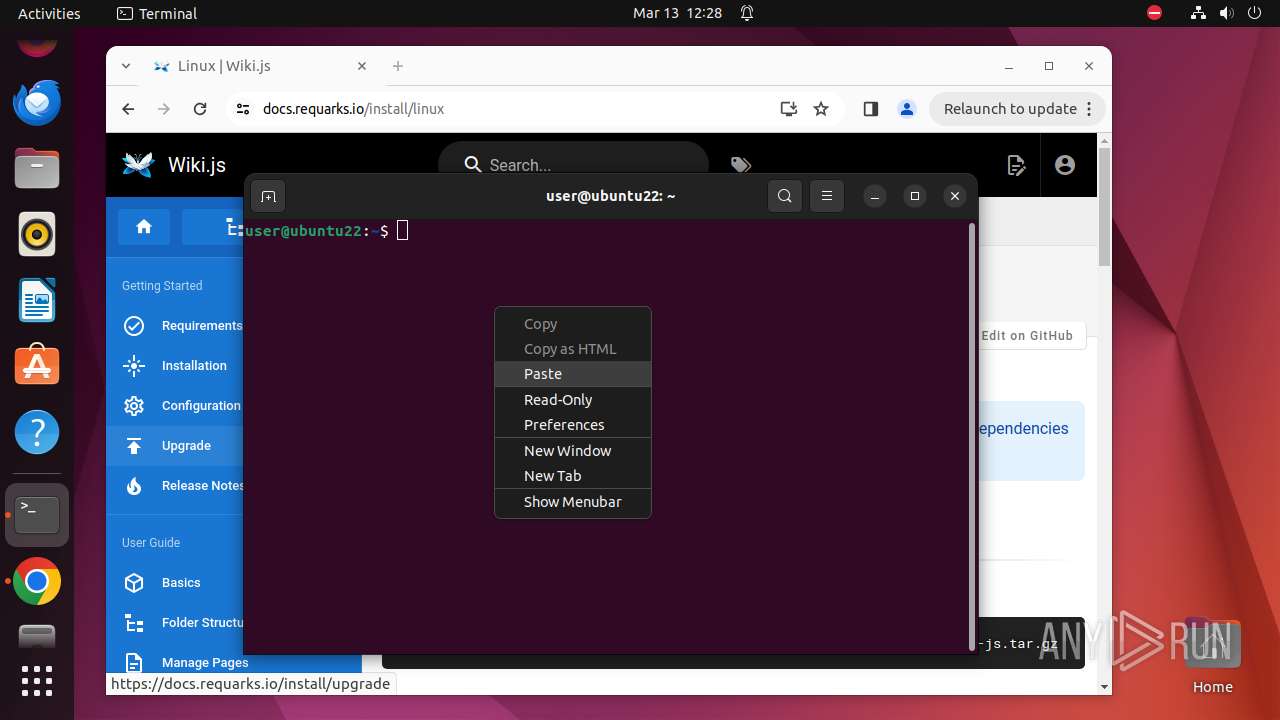Open Chrome tab search dropdown

click(x=126, y=66)
